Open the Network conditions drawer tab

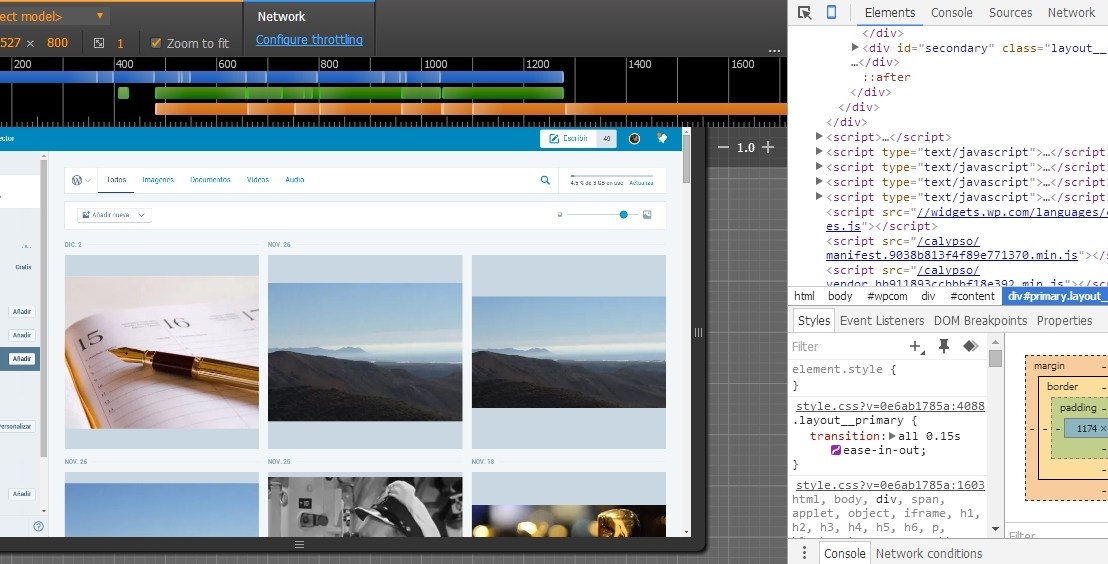929,553
